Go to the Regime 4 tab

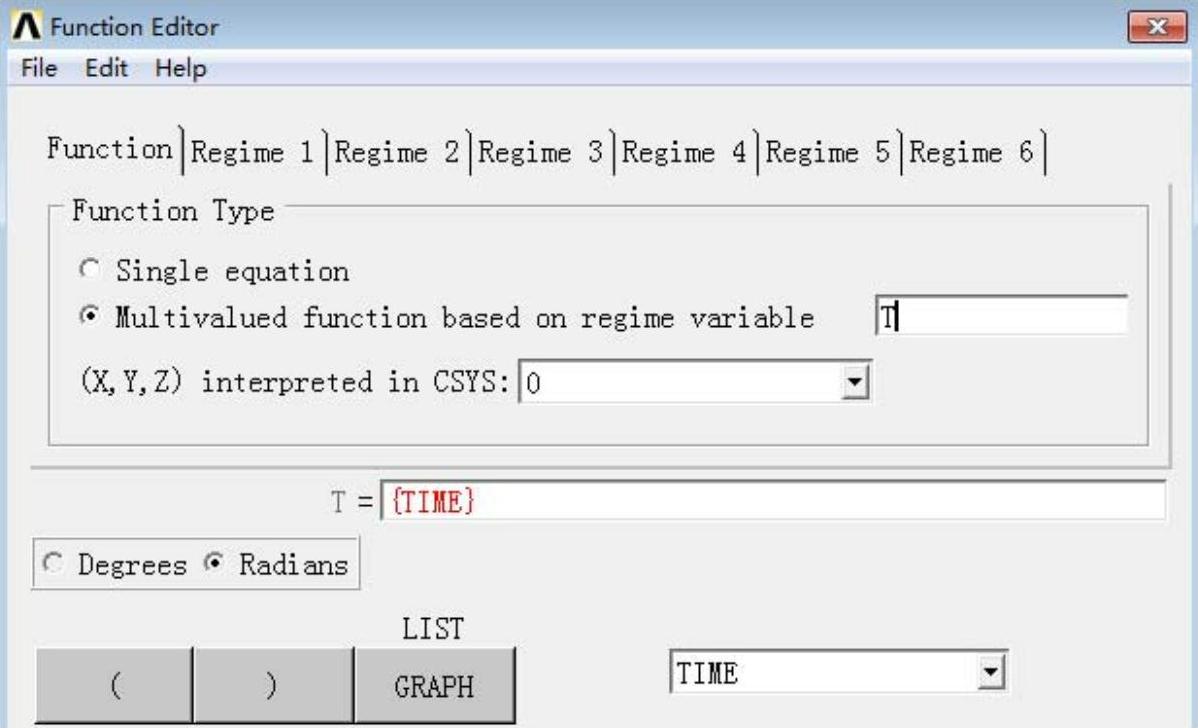point(685,153)
